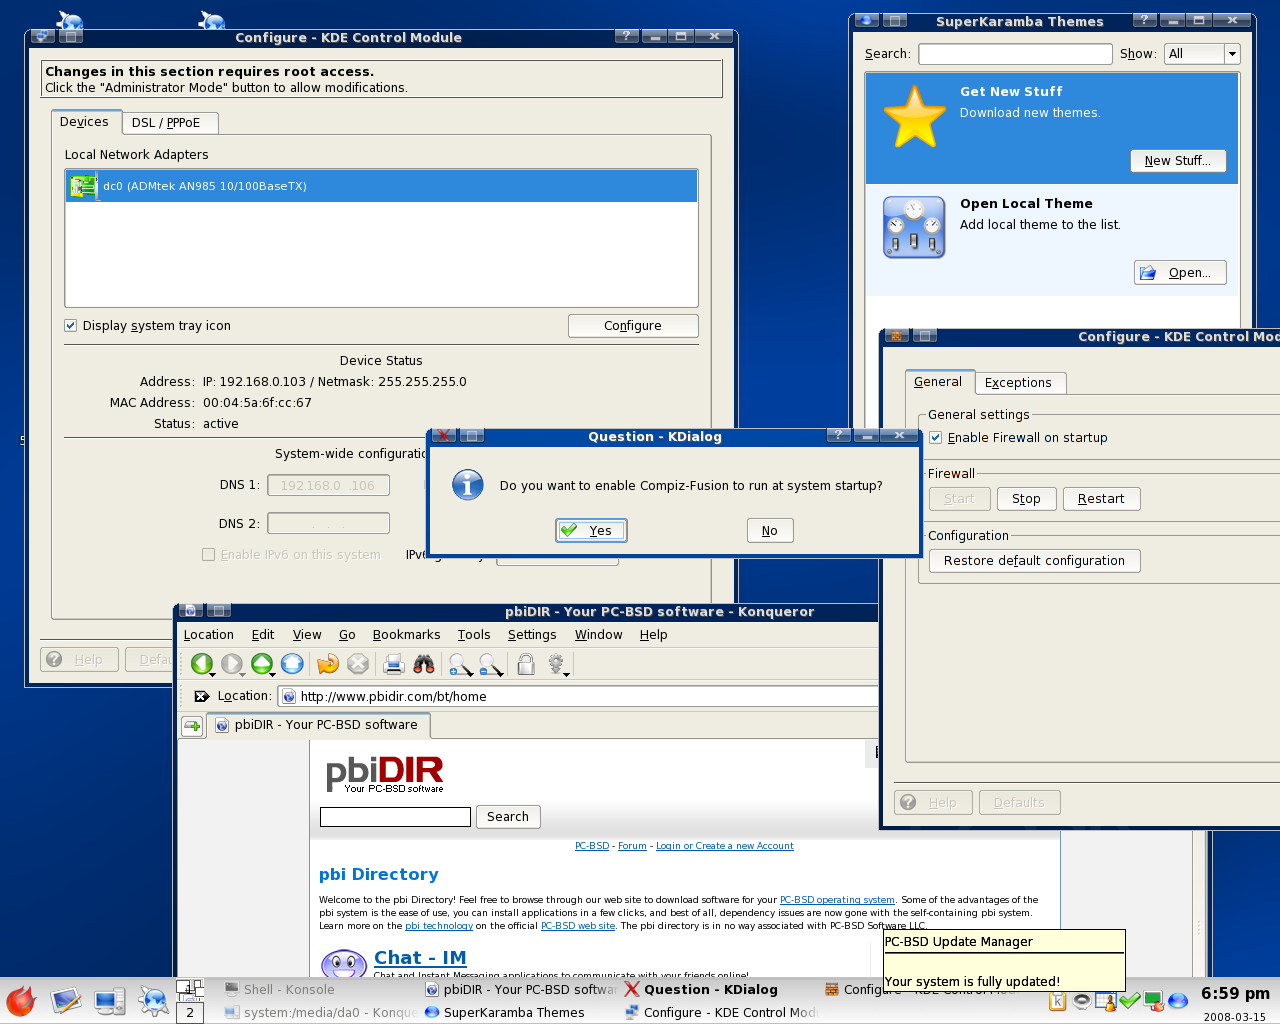Click the DNS 1 address field

[328, 486]
